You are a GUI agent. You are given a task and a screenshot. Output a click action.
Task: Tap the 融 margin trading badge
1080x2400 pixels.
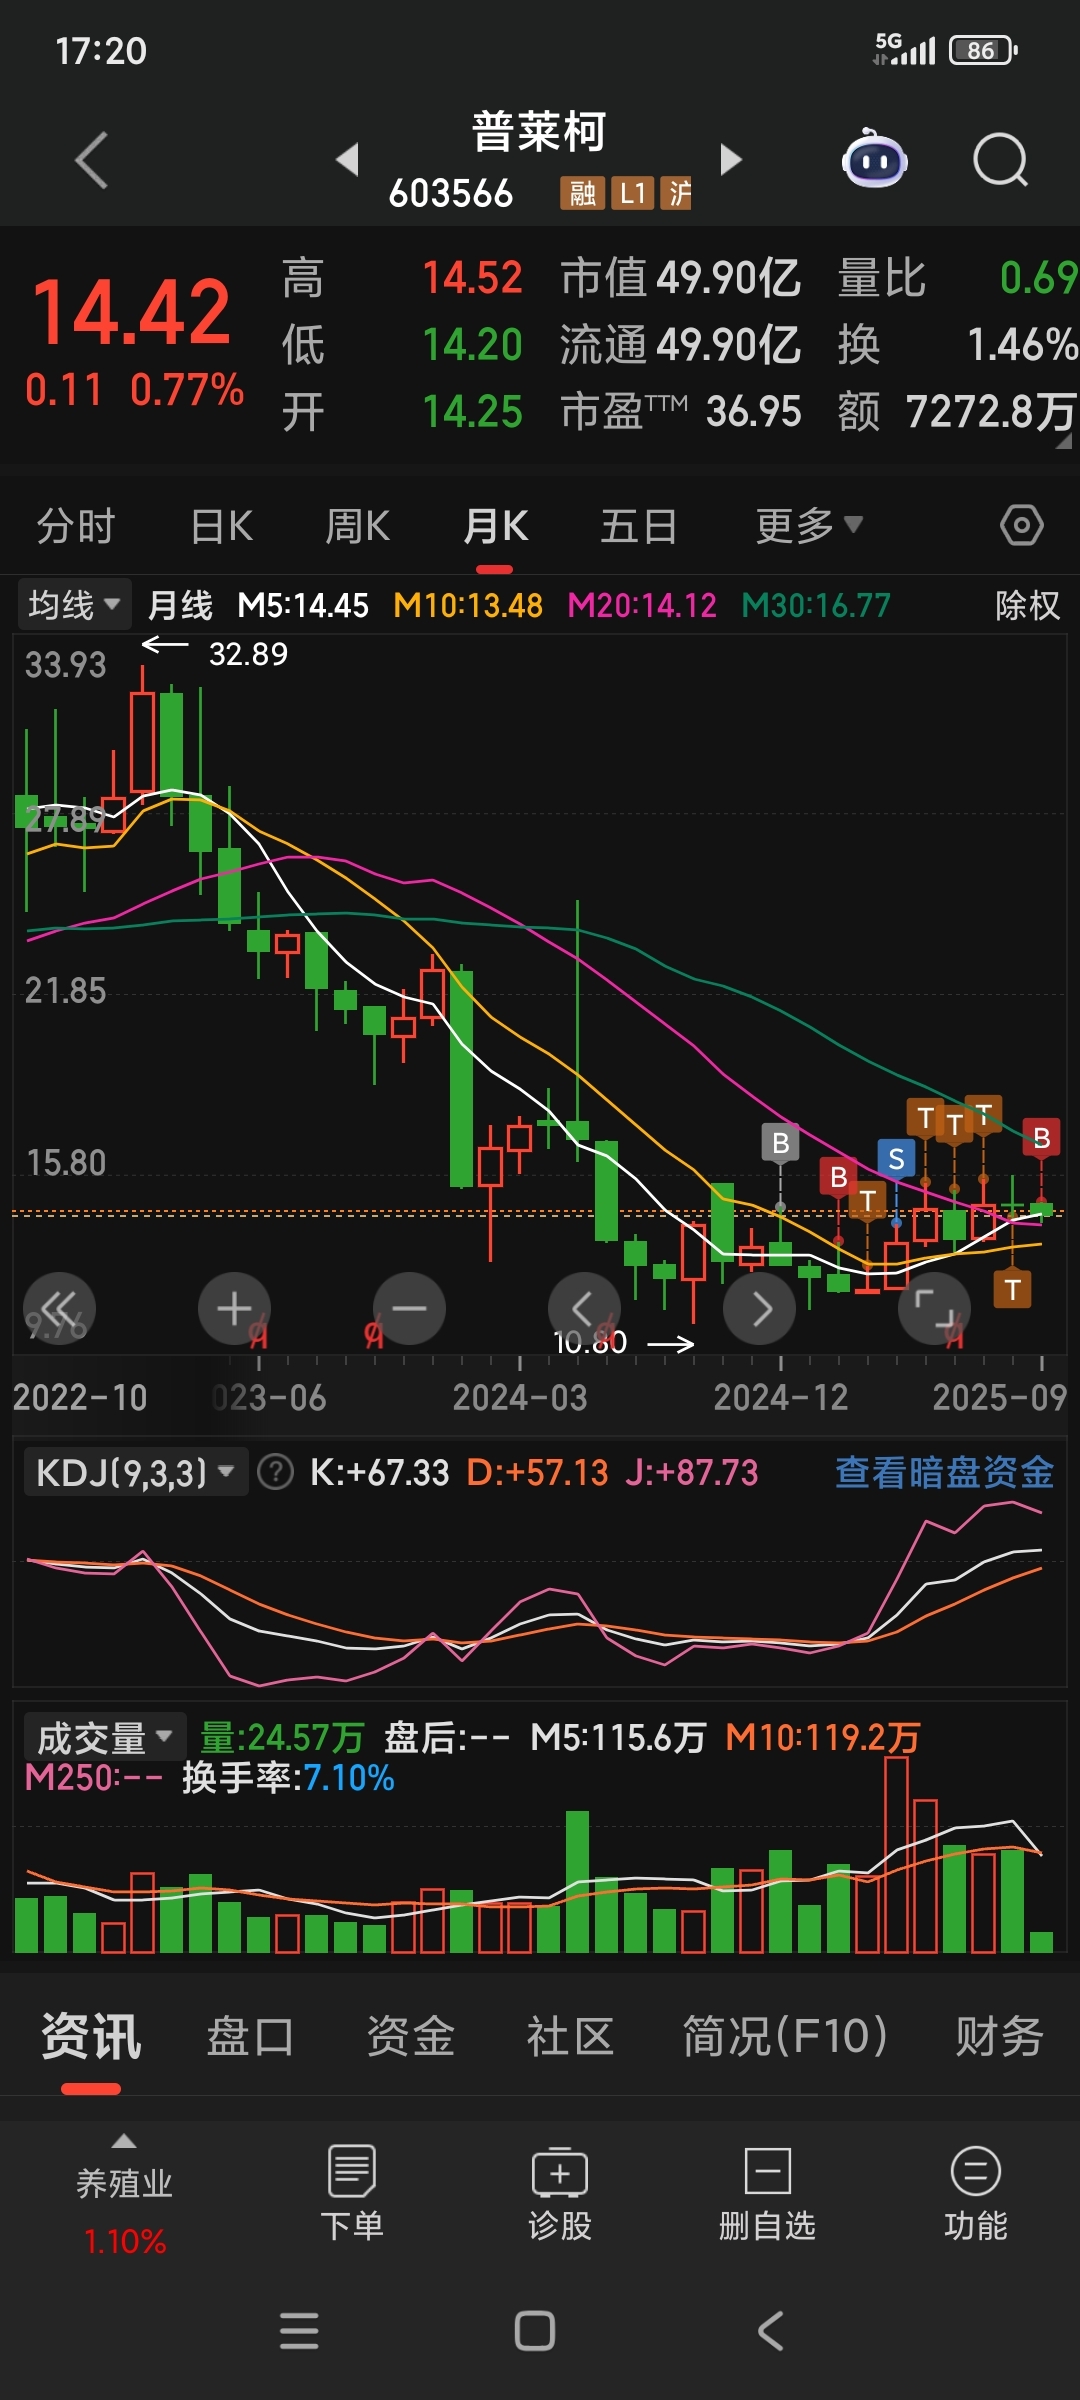click(582, 193)
